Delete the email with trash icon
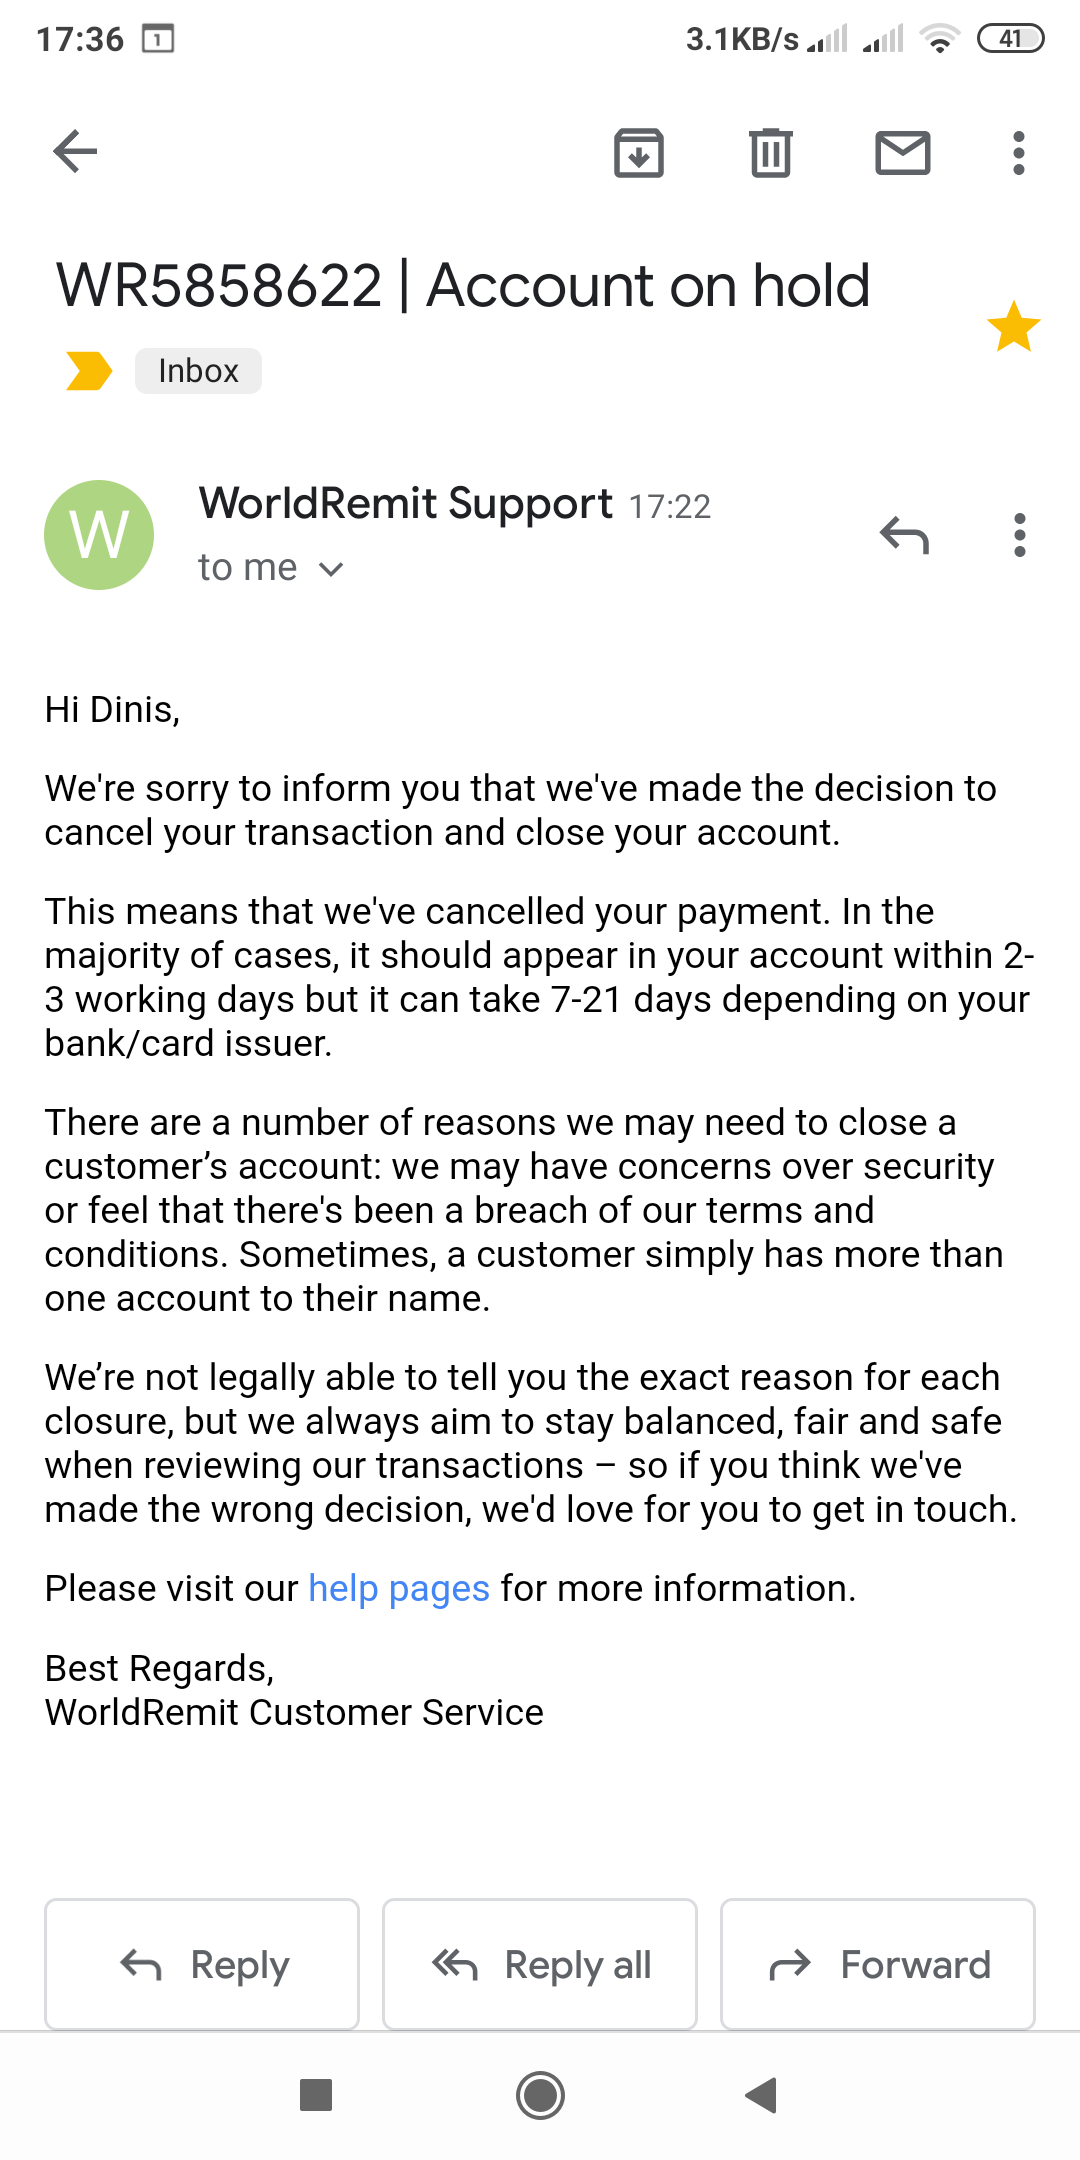Viewport: 1080px width, 2160px height. coord(770,153)
